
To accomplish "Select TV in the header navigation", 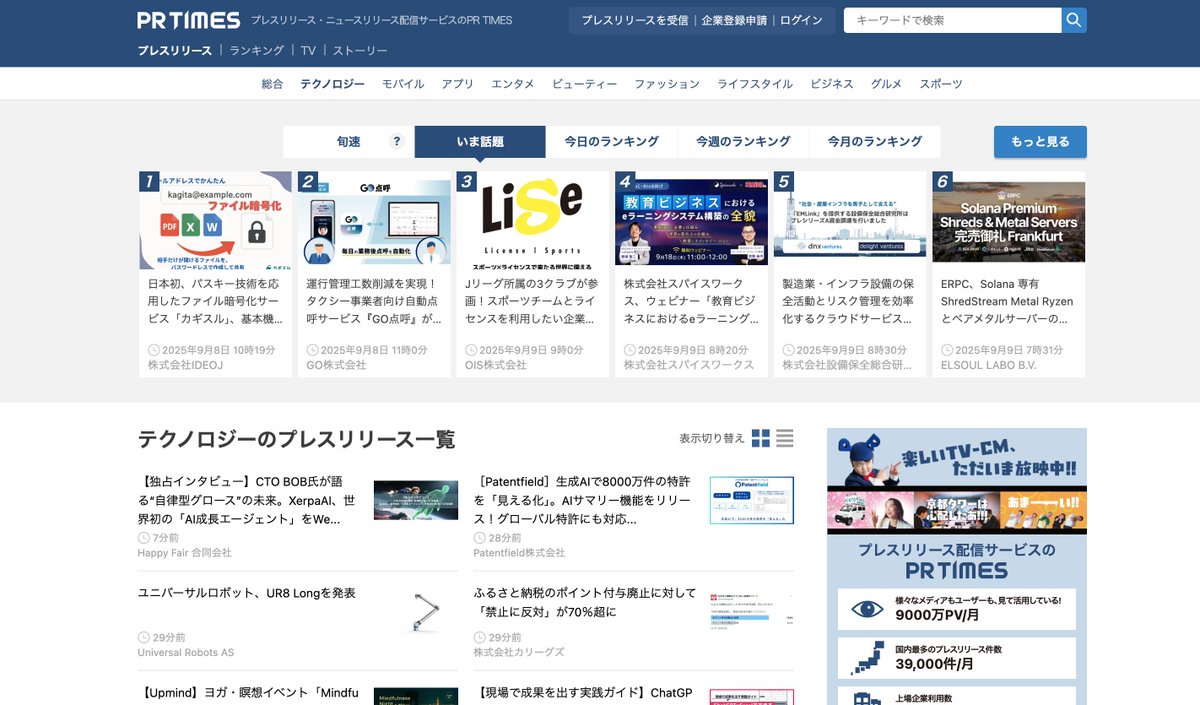I will (x=308, y=50).
